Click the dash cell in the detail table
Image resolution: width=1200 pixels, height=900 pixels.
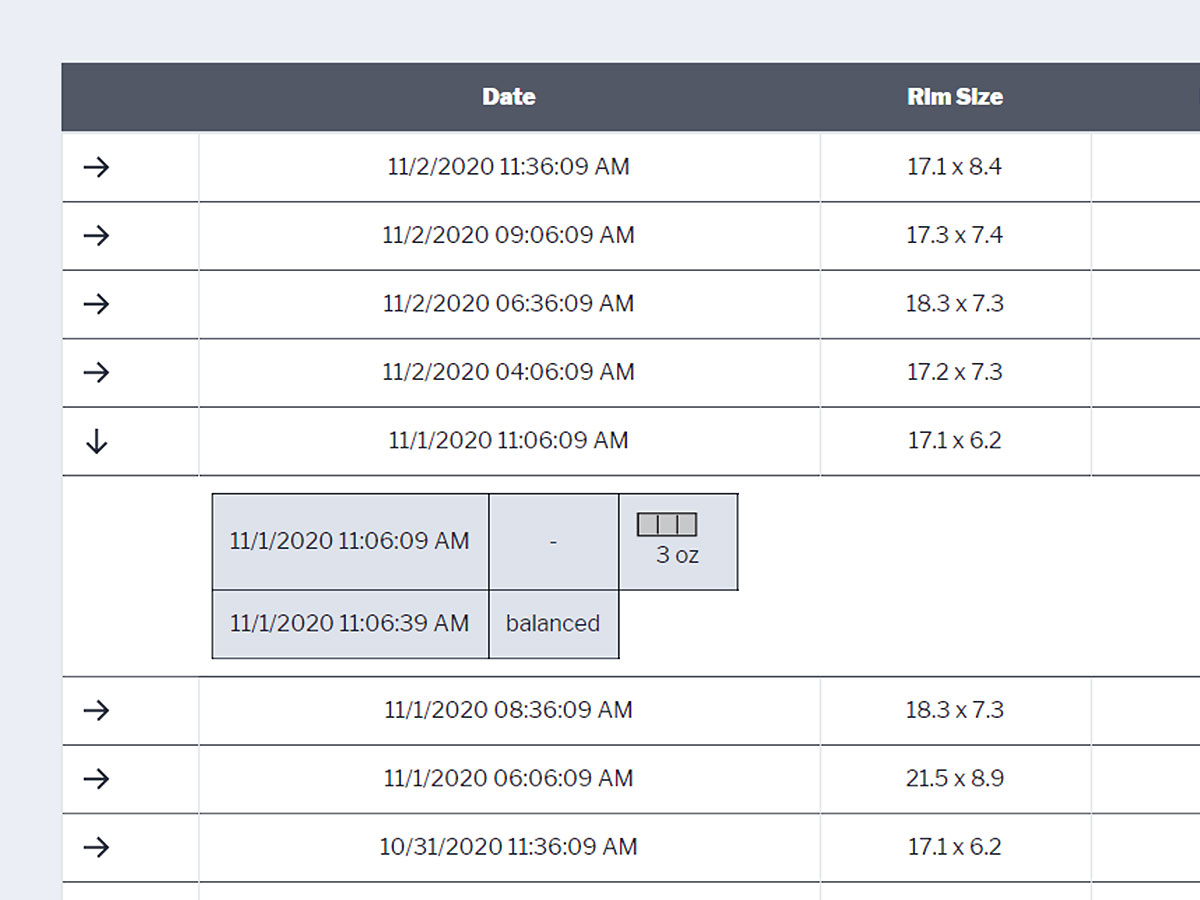553,541
